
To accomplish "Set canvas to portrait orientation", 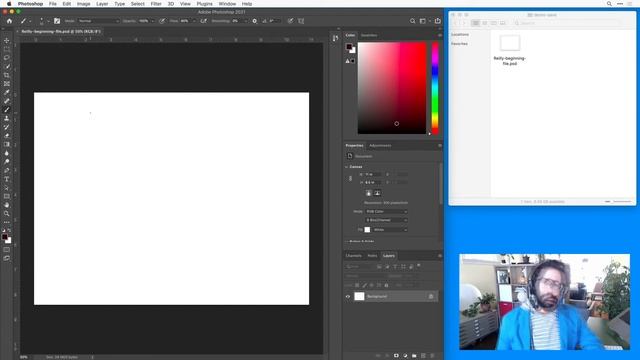I will (x=368, y=193).
